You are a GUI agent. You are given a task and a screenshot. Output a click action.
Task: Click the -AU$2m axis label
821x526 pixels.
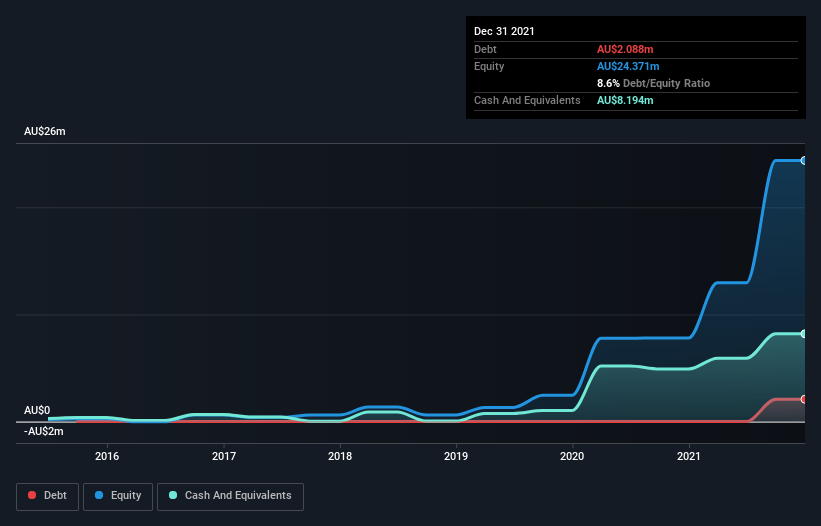(x=43, y=431)
